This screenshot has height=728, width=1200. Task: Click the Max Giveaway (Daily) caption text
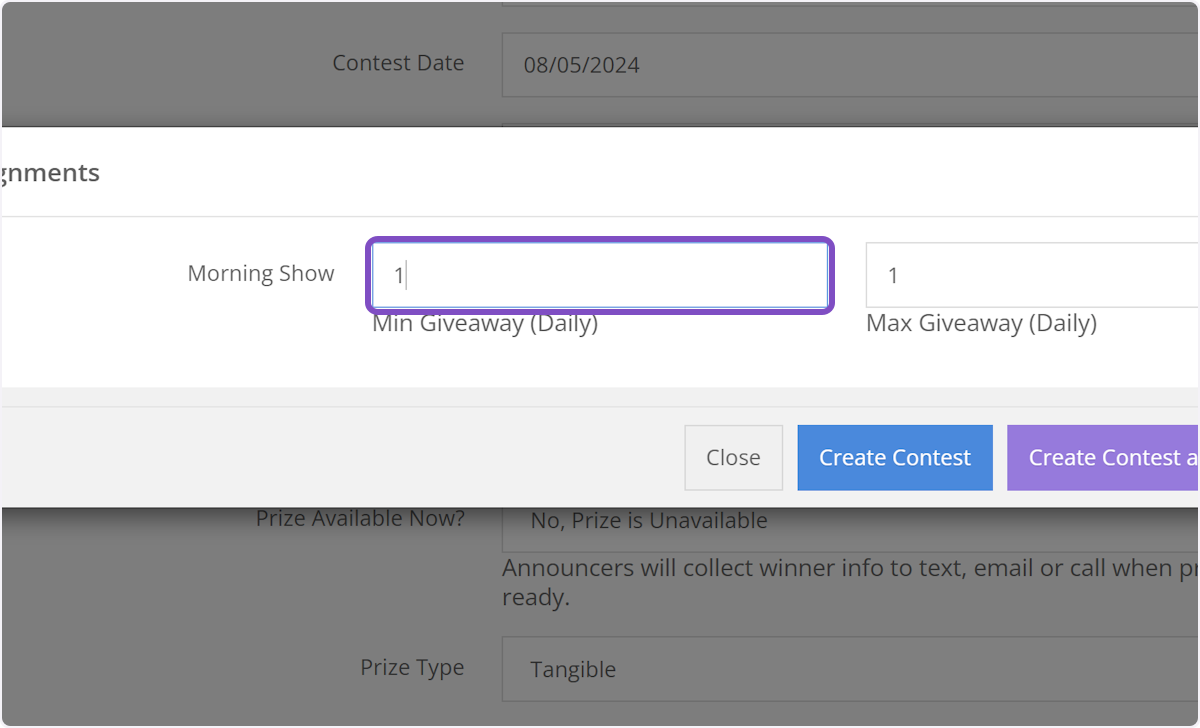point(981,323)
